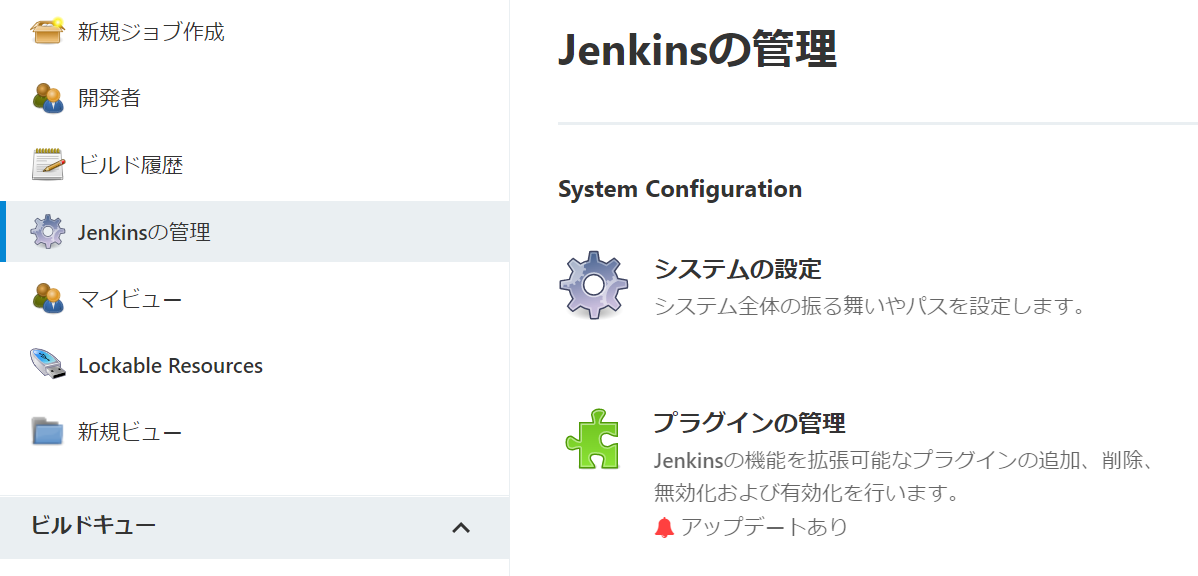Click the プラグインの管理 green puzzle icon
Screen dimensions: 1198x576
click(593, 438)
